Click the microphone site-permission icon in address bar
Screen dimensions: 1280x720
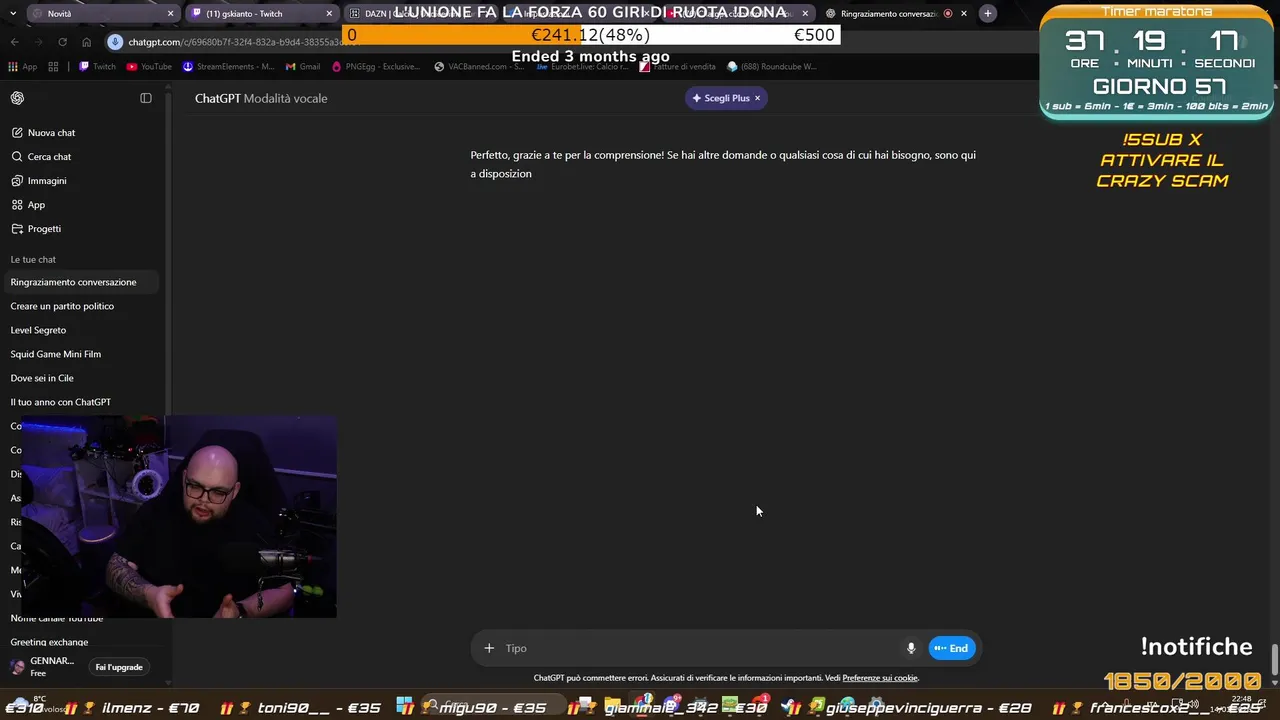(x=116, y=42)
